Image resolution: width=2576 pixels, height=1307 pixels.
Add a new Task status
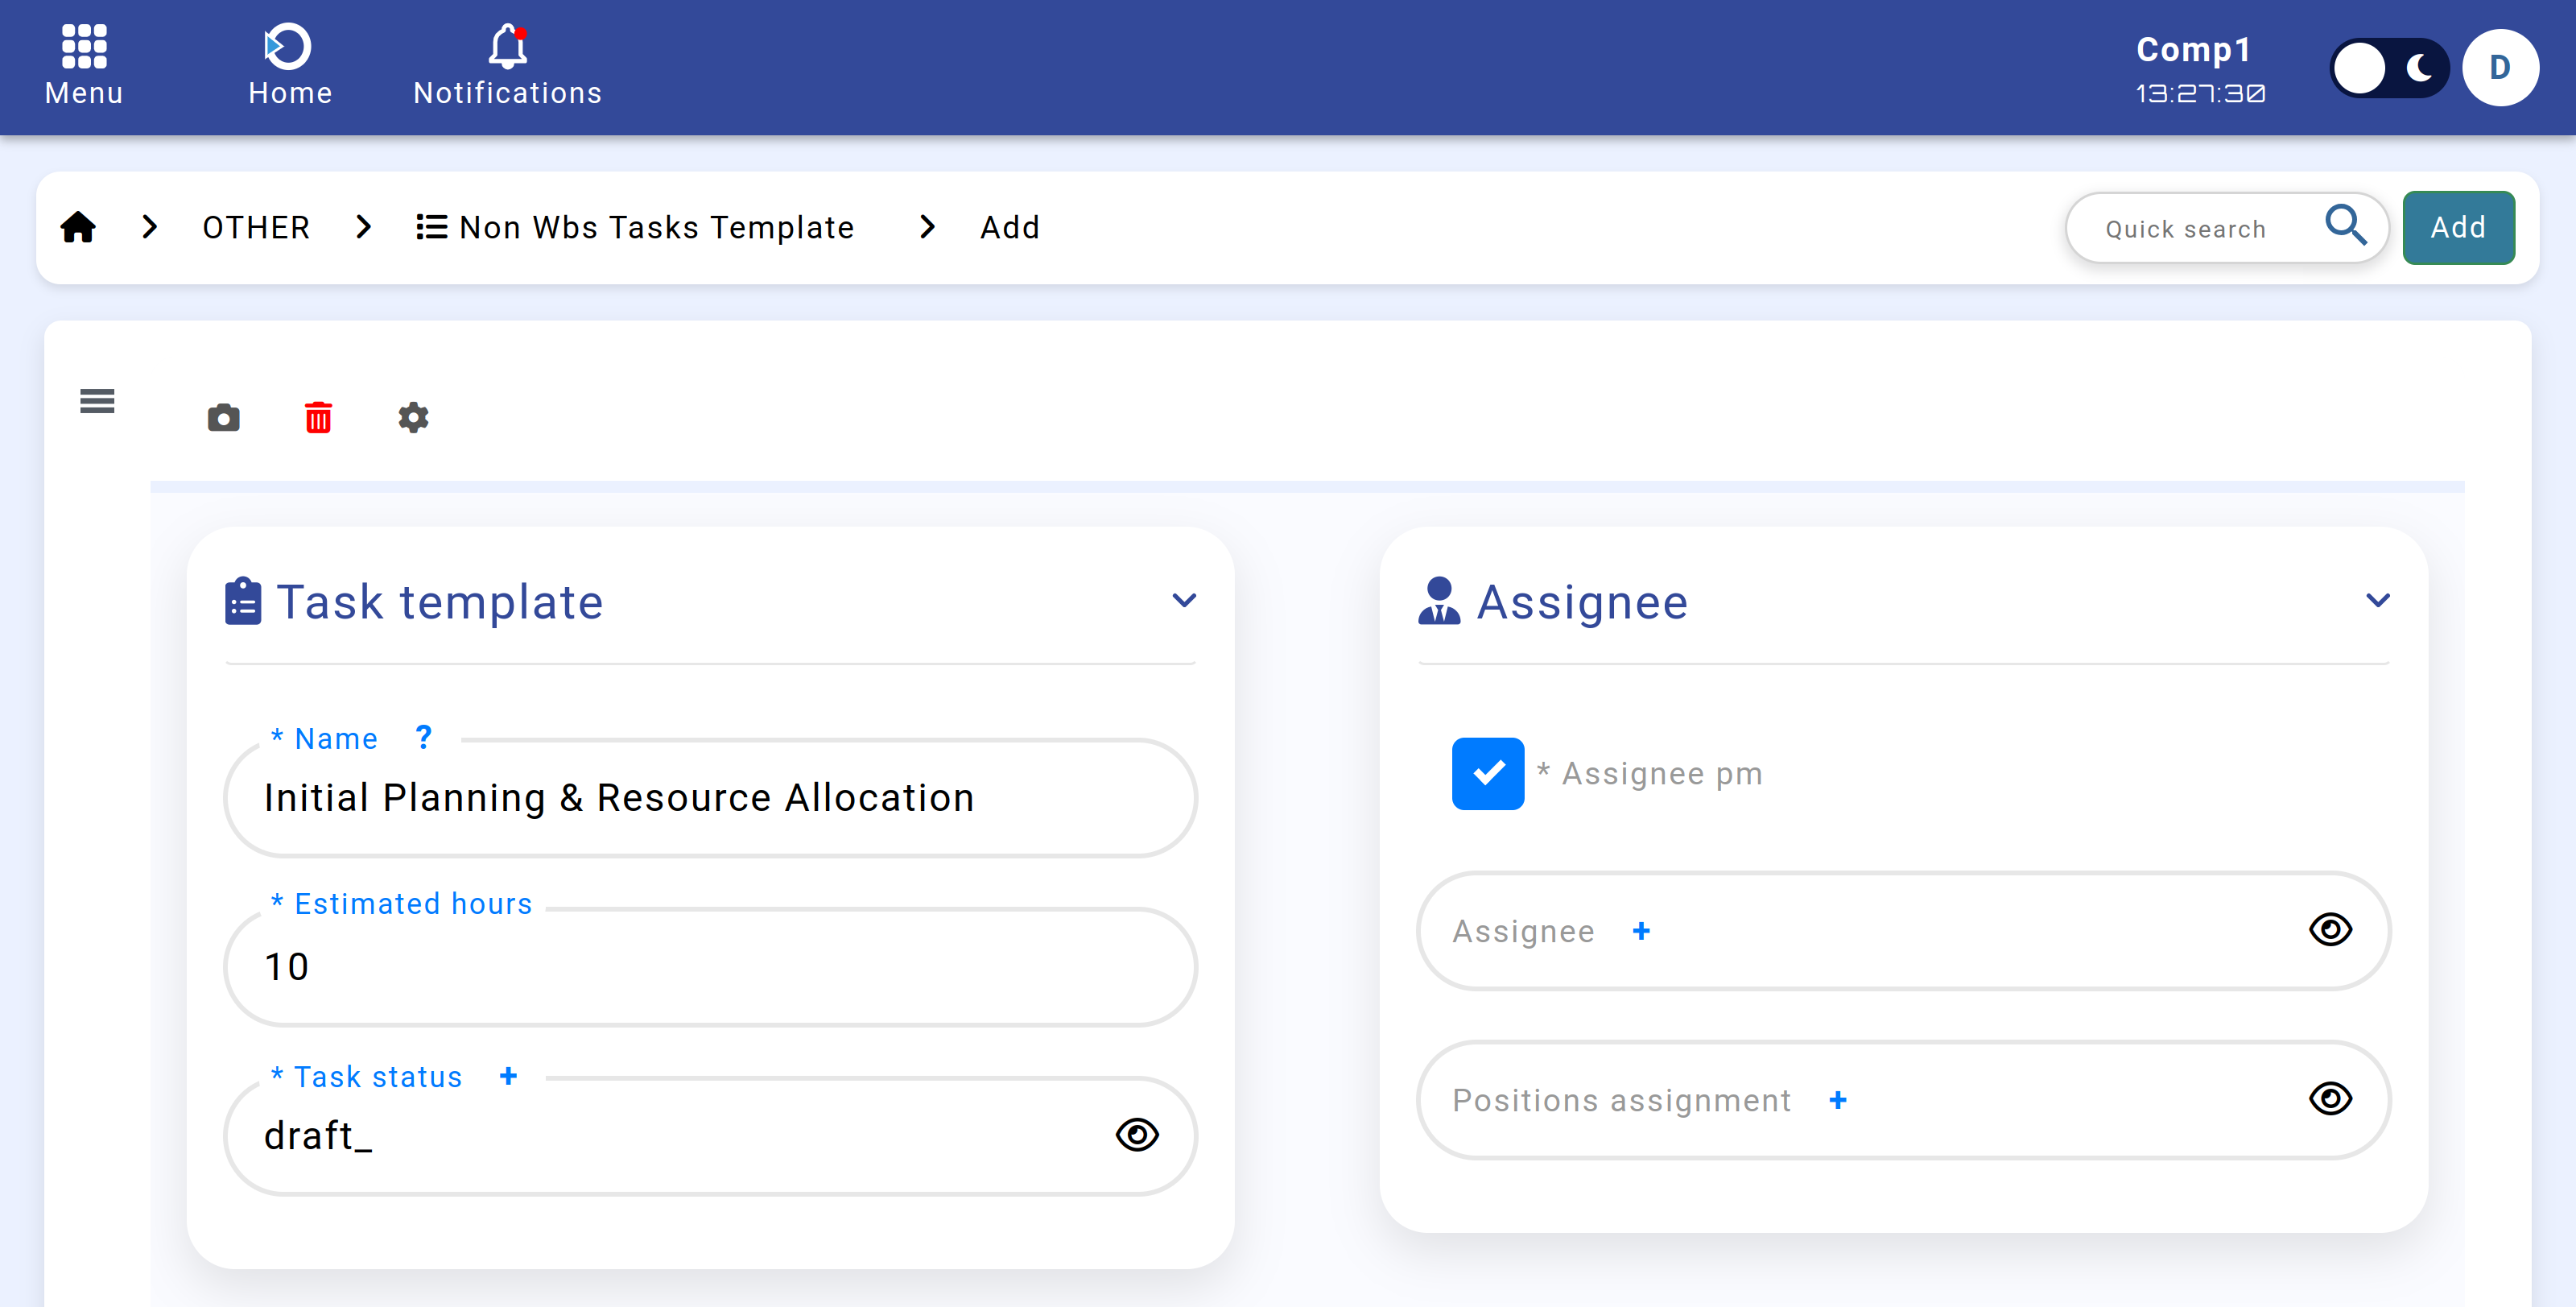[x=508, y=1076]
